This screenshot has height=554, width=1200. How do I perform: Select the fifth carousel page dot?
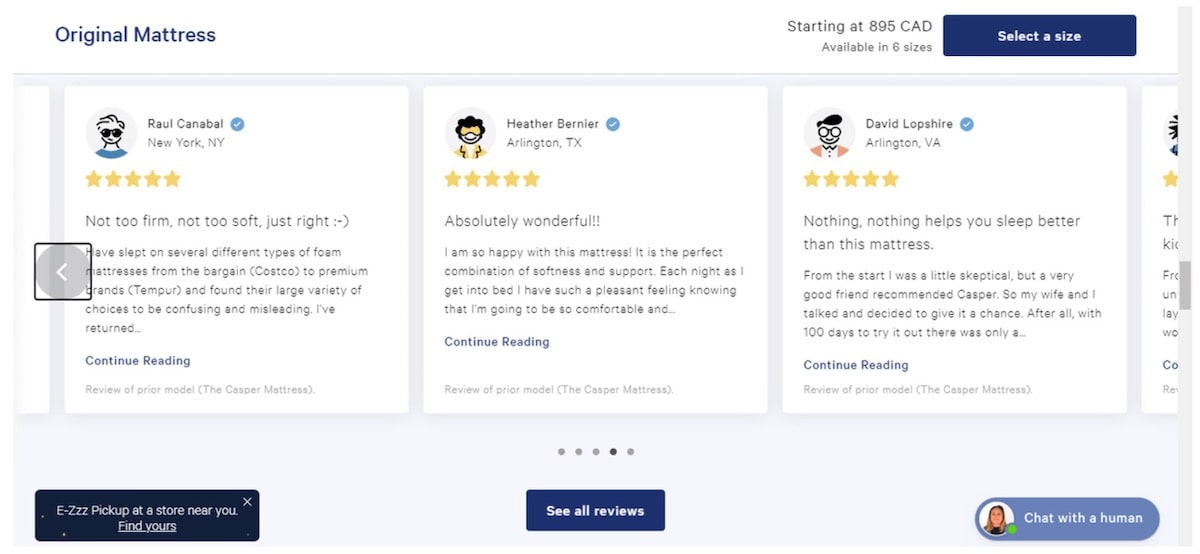pos(630,452)
